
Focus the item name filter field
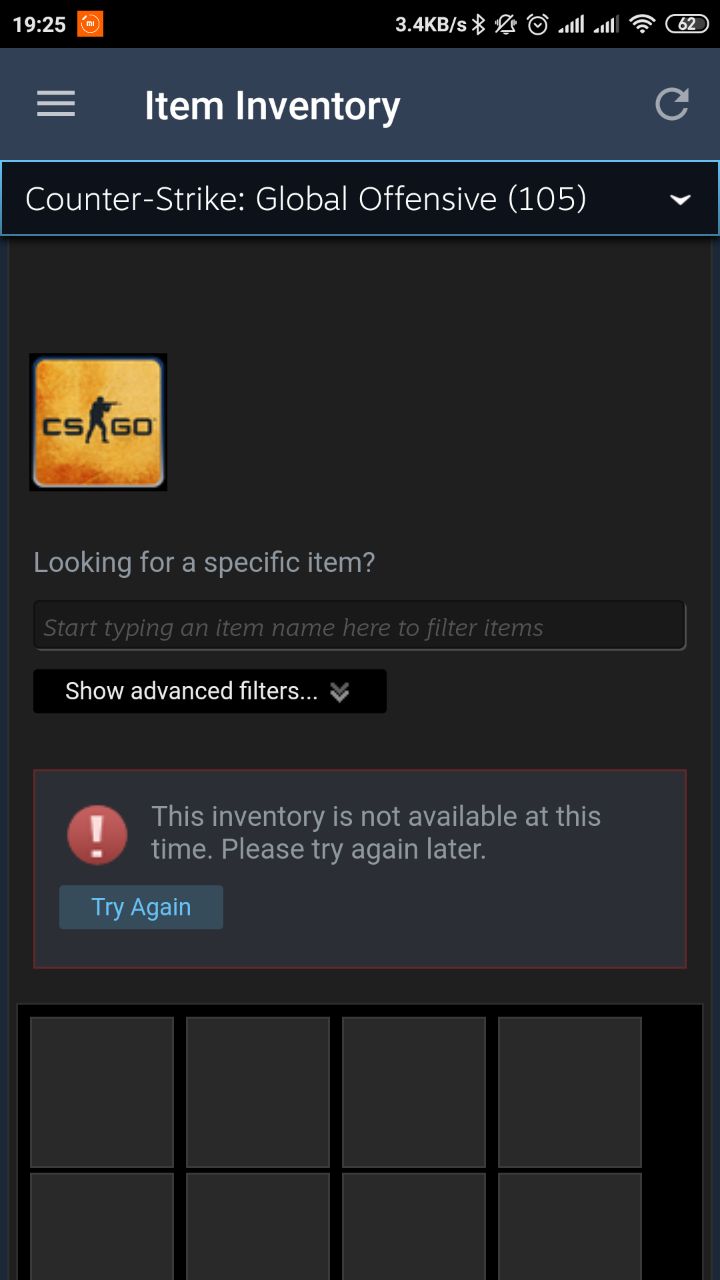360,627
